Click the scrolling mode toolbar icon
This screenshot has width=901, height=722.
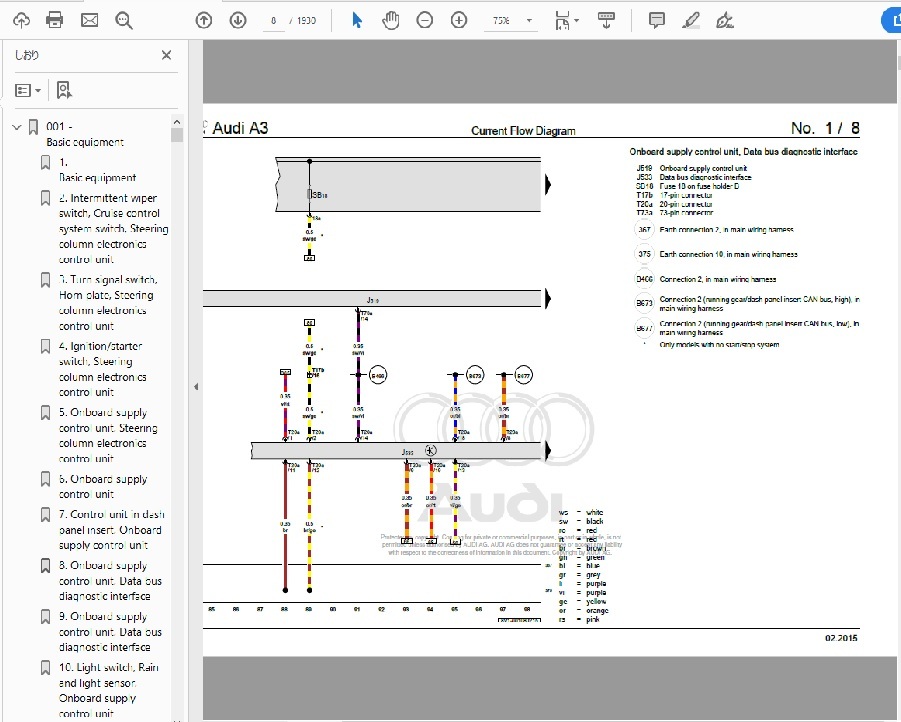(x=606, y=21)
